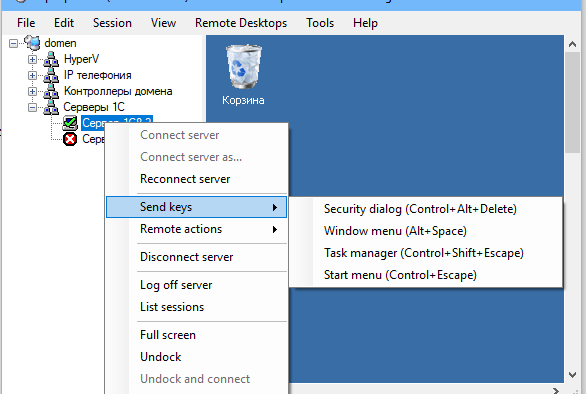Open the Remote actions submenu
Image resolution: width=586 pixels, height=394 pixels.
coord(197,229)
